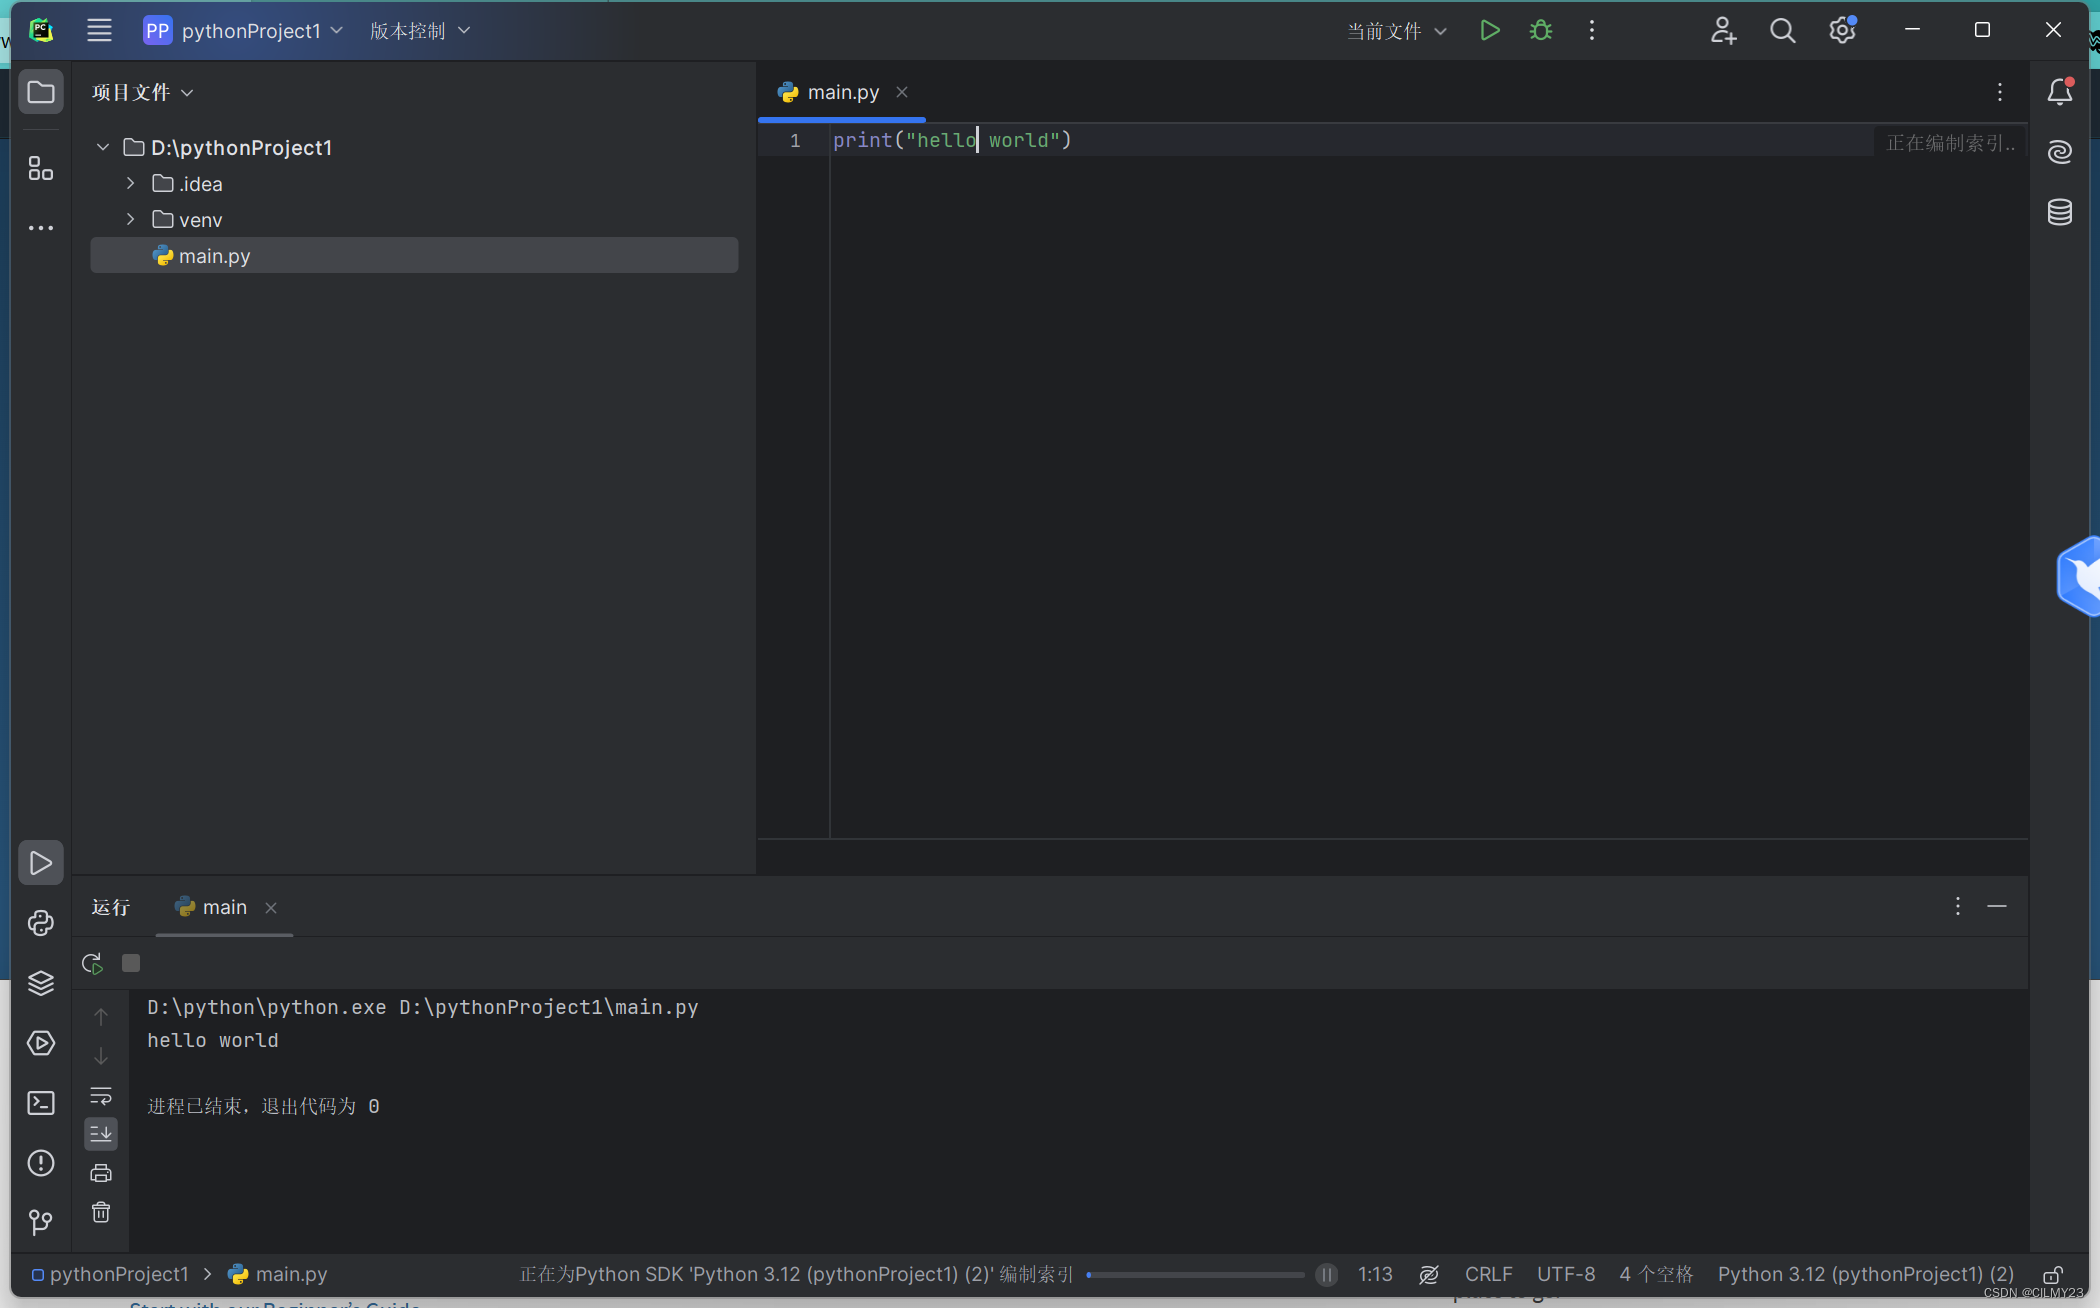Click the Debug bug icon
The width and height of the screenshot is (2100, 1308).
(x=1540, y=31)
